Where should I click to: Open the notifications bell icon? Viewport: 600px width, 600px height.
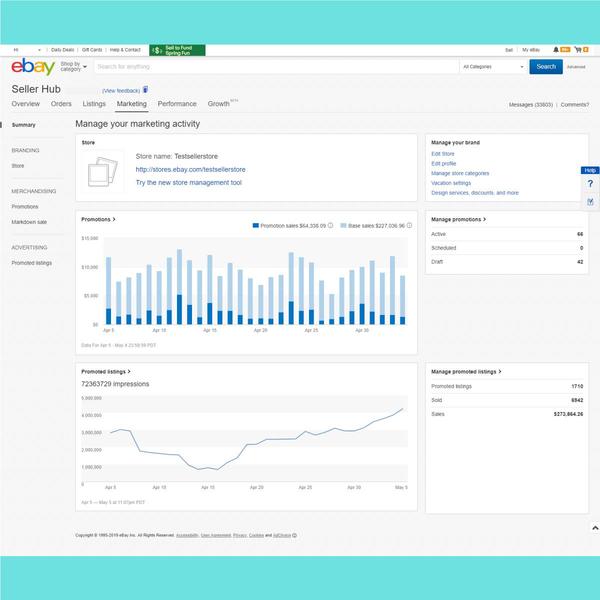click(556, 50)
